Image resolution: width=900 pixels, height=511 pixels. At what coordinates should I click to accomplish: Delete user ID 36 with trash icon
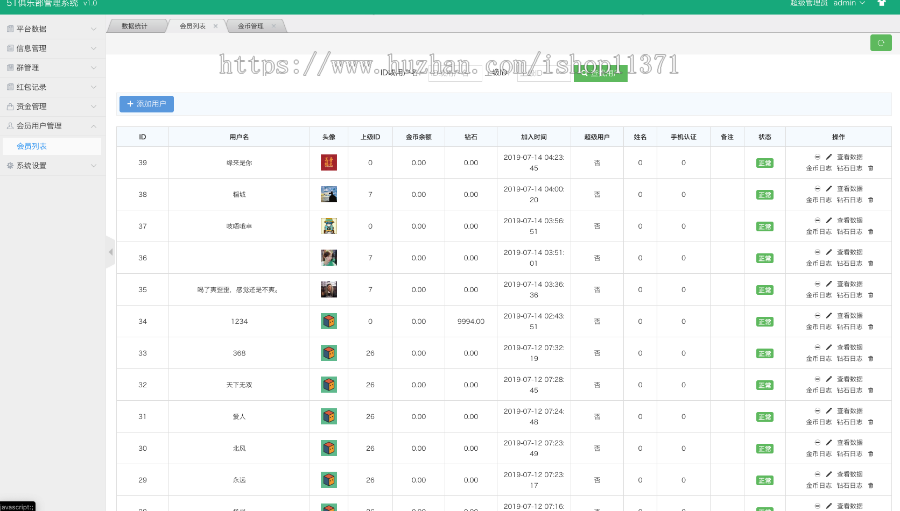(871, 264)
